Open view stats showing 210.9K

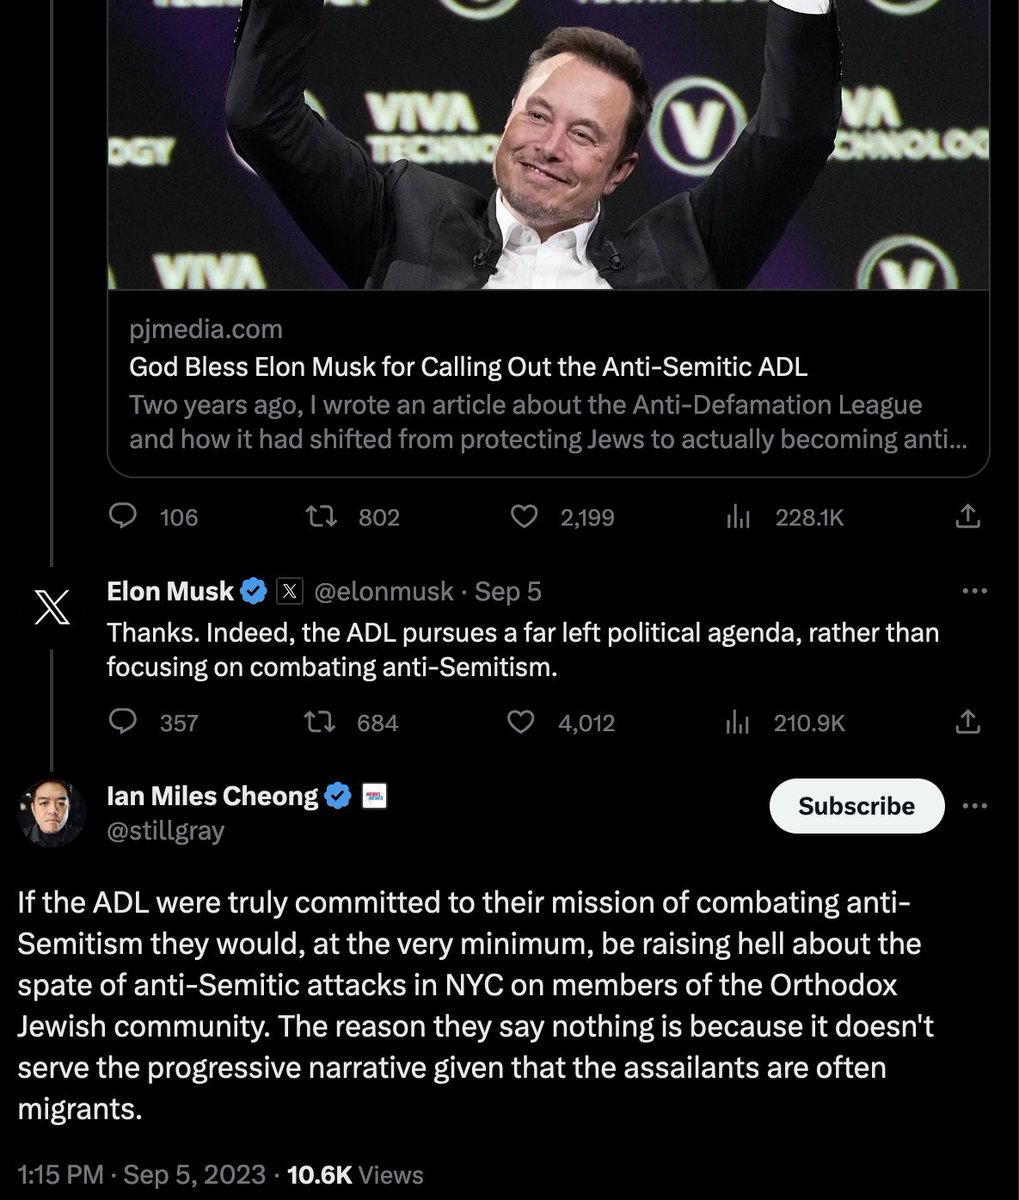coord(737,721)
